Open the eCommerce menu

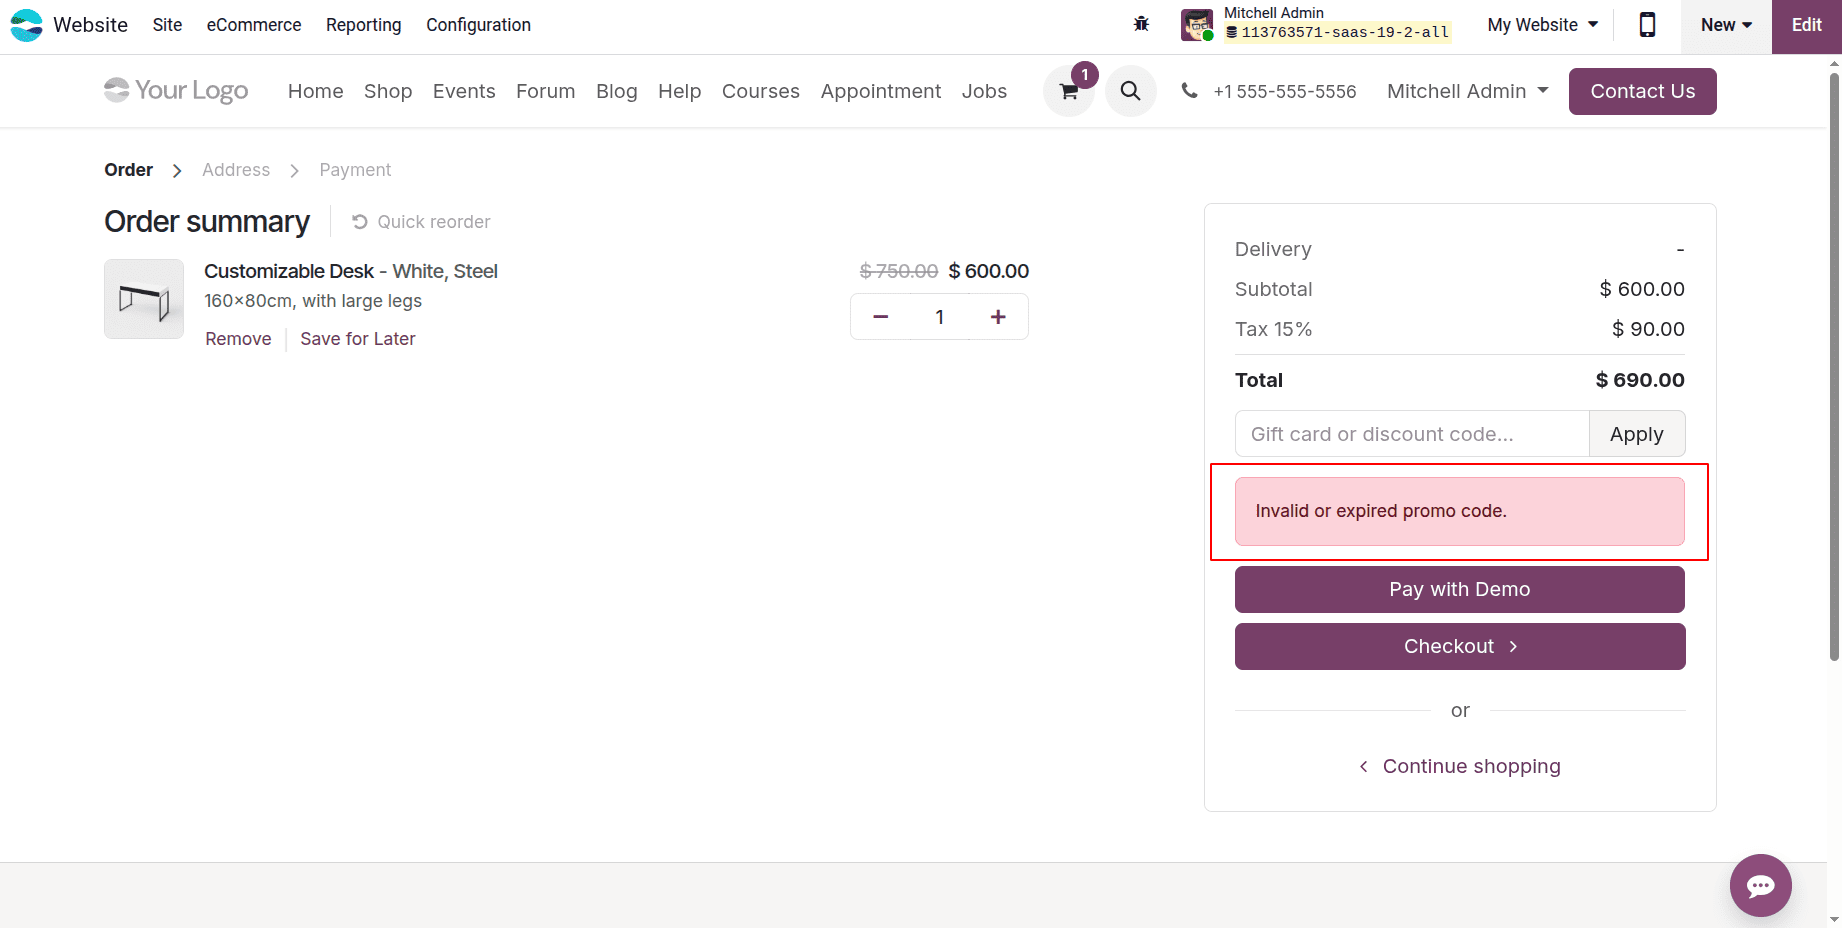[254, 25]
